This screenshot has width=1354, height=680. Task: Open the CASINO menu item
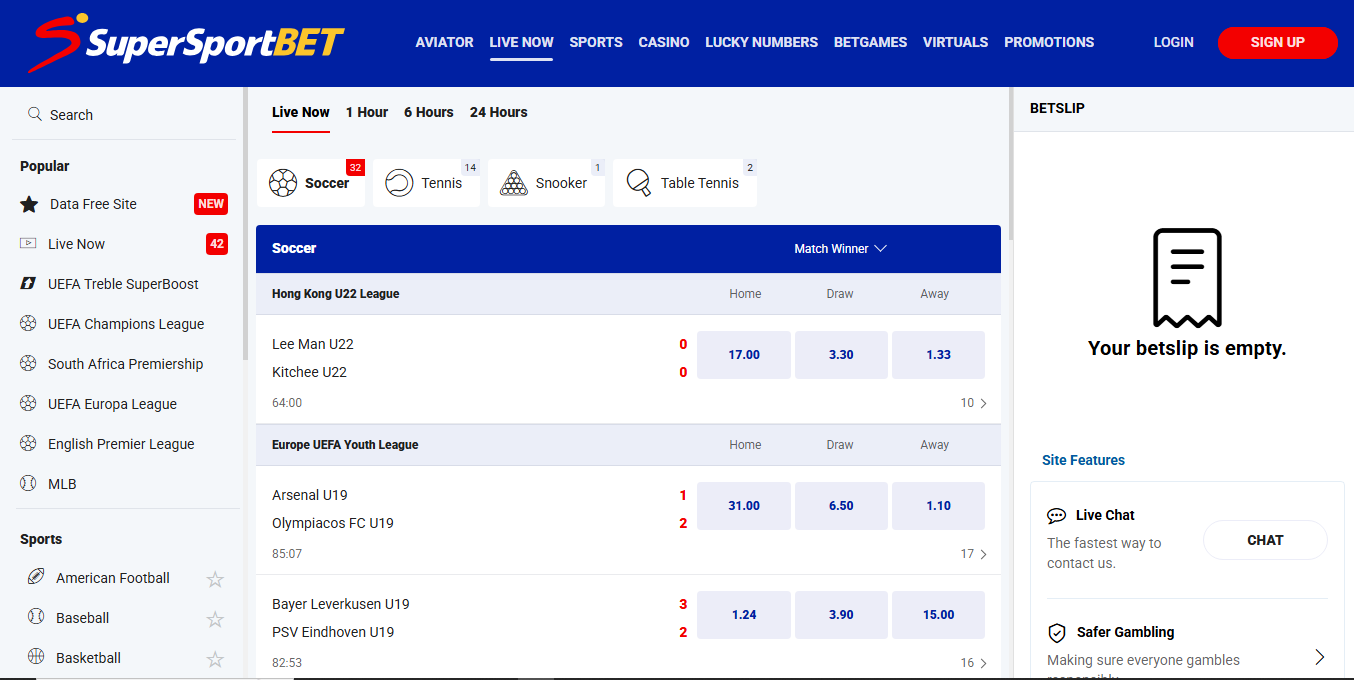coord(663,42)
